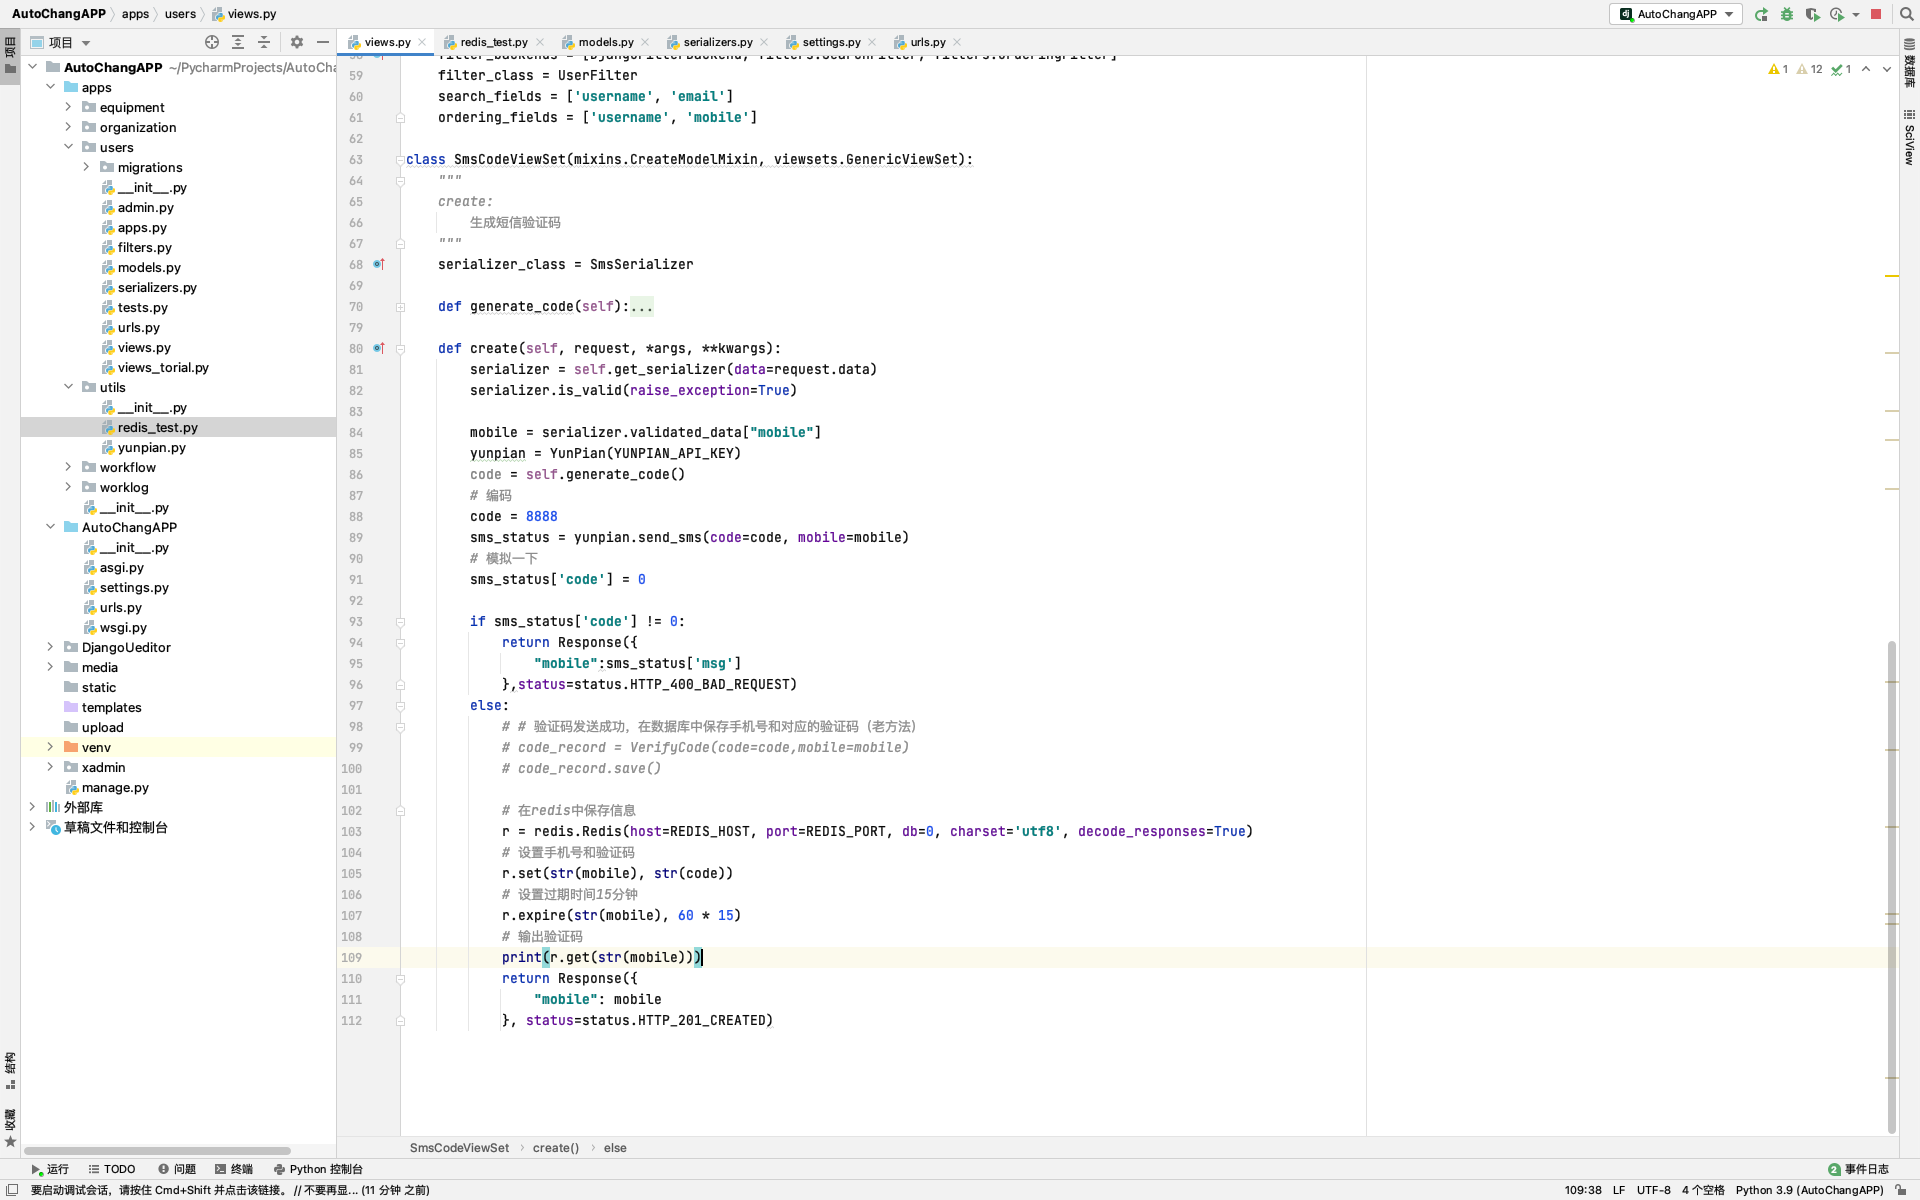Click the SmsCodeViewSet breadcrumb
Image resolution: width=1920 pixels, height=1200 pixels.
459,1148
